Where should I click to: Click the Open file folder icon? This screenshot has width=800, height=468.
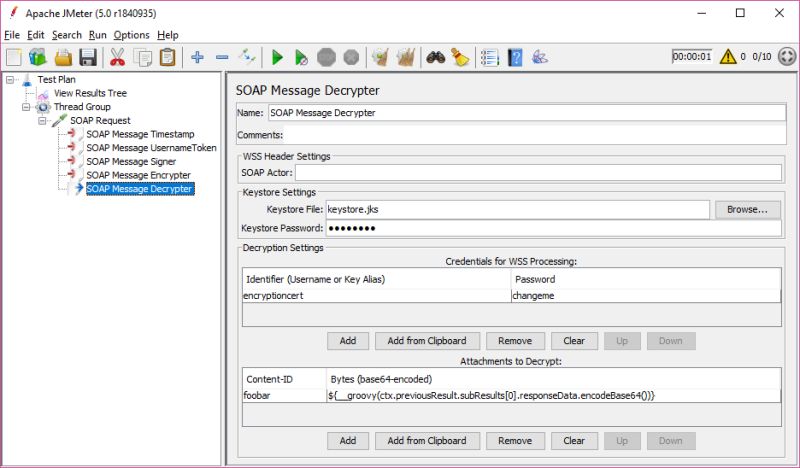(x=63, y=57)
